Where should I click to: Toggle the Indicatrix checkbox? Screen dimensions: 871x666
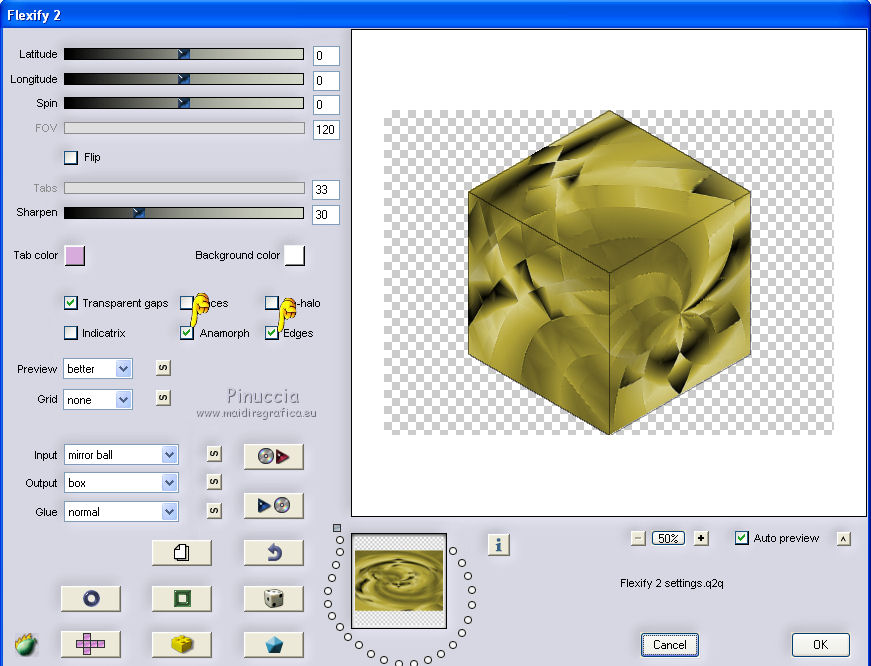click(71, 333)
